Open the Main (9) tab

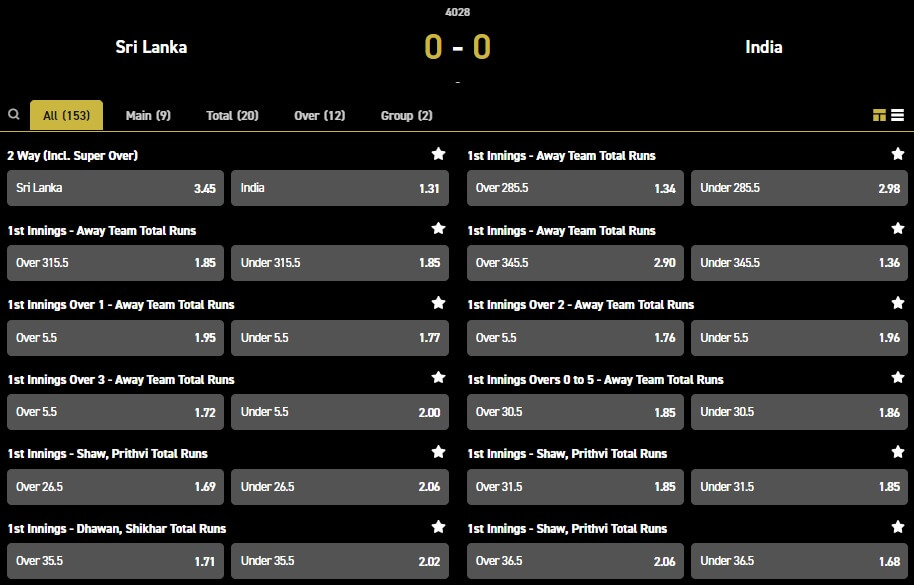click(148, 116)
